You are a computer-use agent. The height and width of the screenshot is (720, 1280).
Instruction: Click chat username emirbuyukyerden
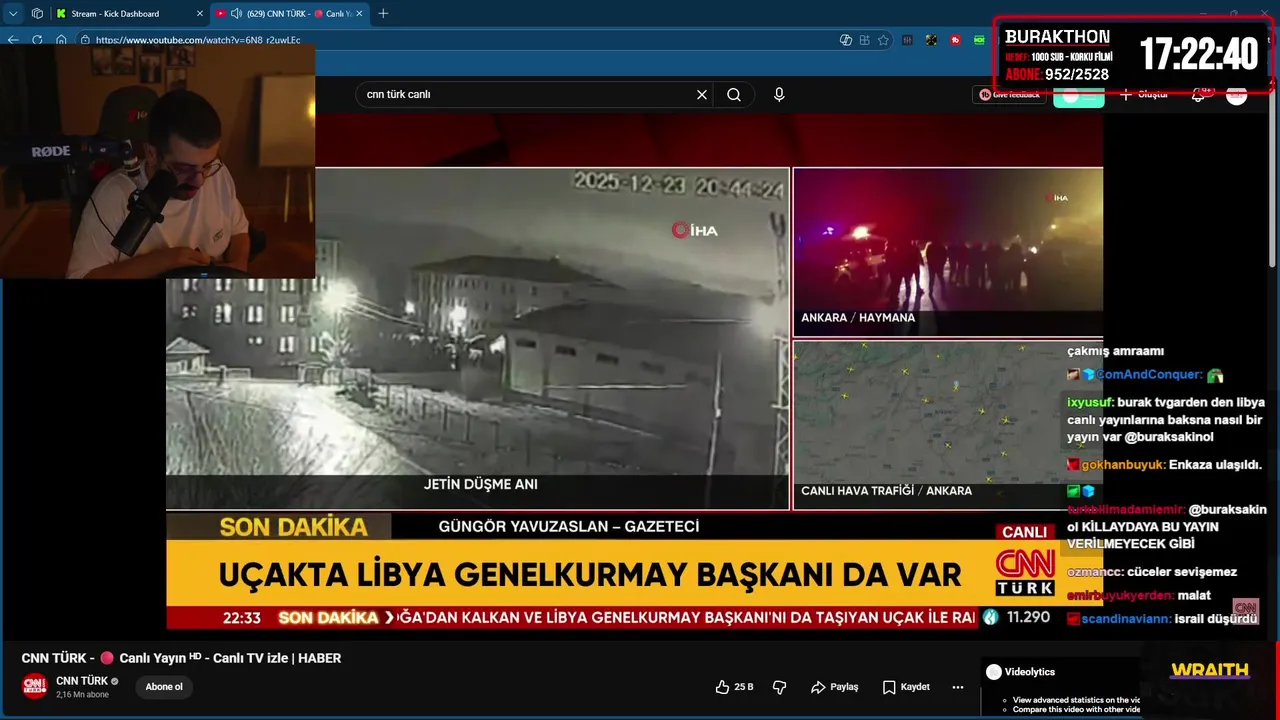coord(1120,595)
